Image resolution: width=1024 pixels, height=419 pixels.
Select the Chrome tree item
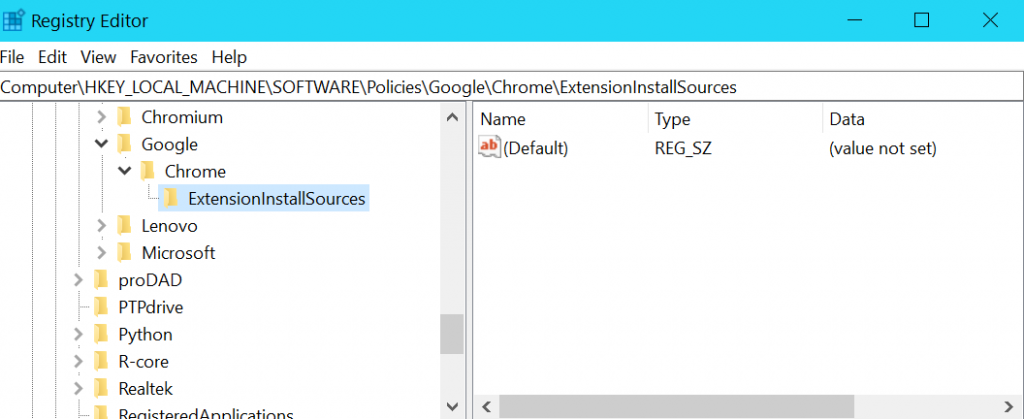195,172
